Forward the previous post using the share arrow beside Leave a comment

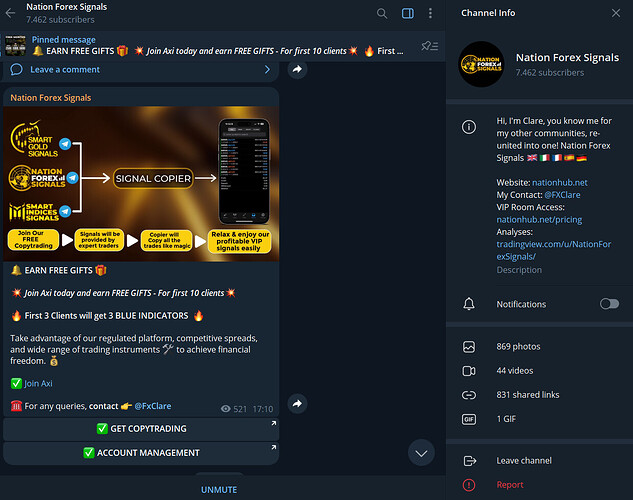tap(297, 69)
